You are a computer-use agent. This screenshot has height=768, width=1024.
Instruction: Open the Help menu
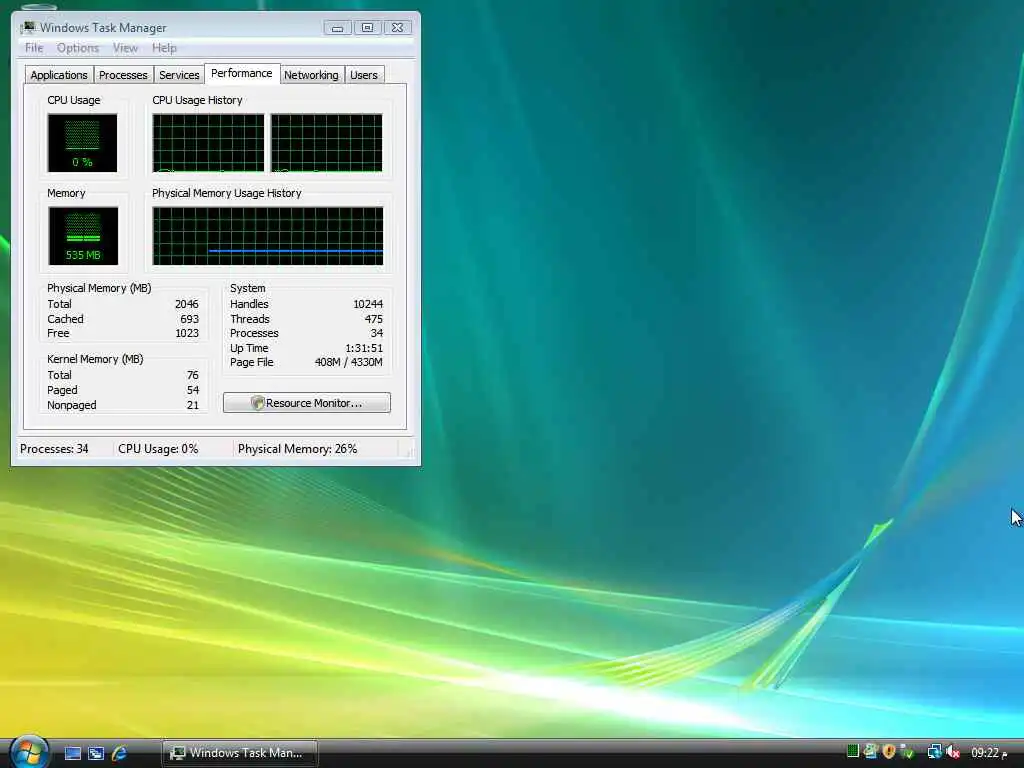(164, 48)
